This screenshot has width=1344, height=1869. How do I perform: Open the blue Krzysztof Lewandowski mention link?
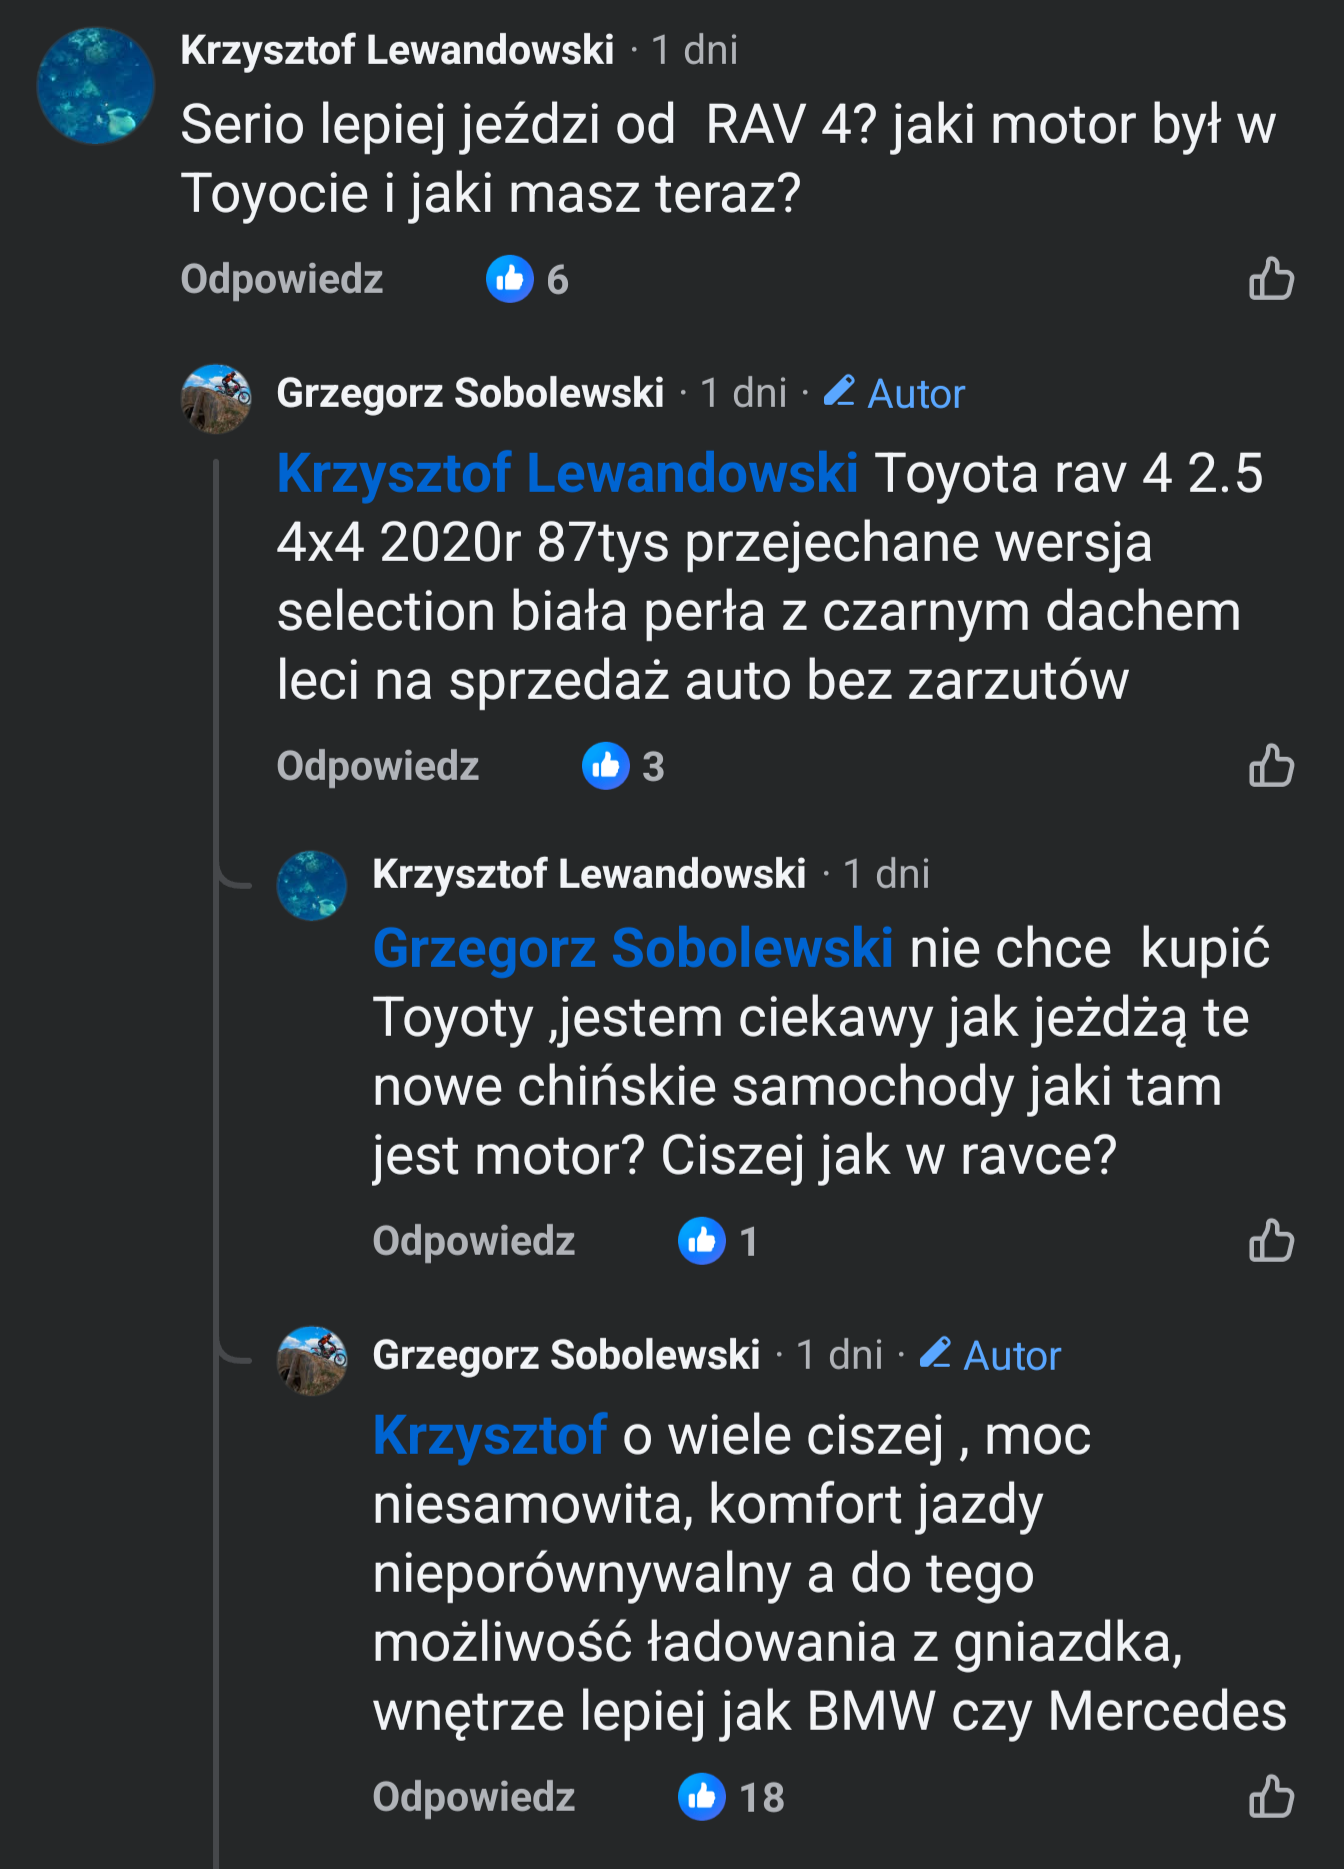pyautogui.click(x=567, y=473)
